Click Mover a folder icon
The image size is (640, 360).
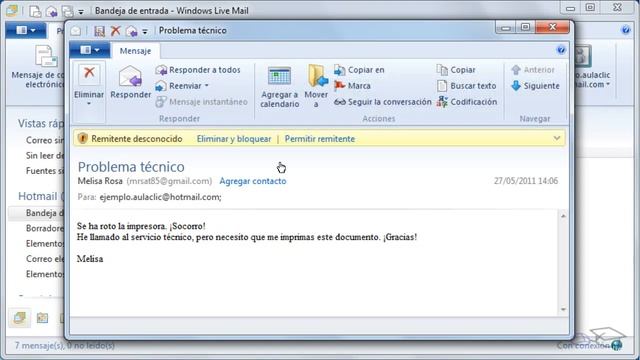click(317, 76)
